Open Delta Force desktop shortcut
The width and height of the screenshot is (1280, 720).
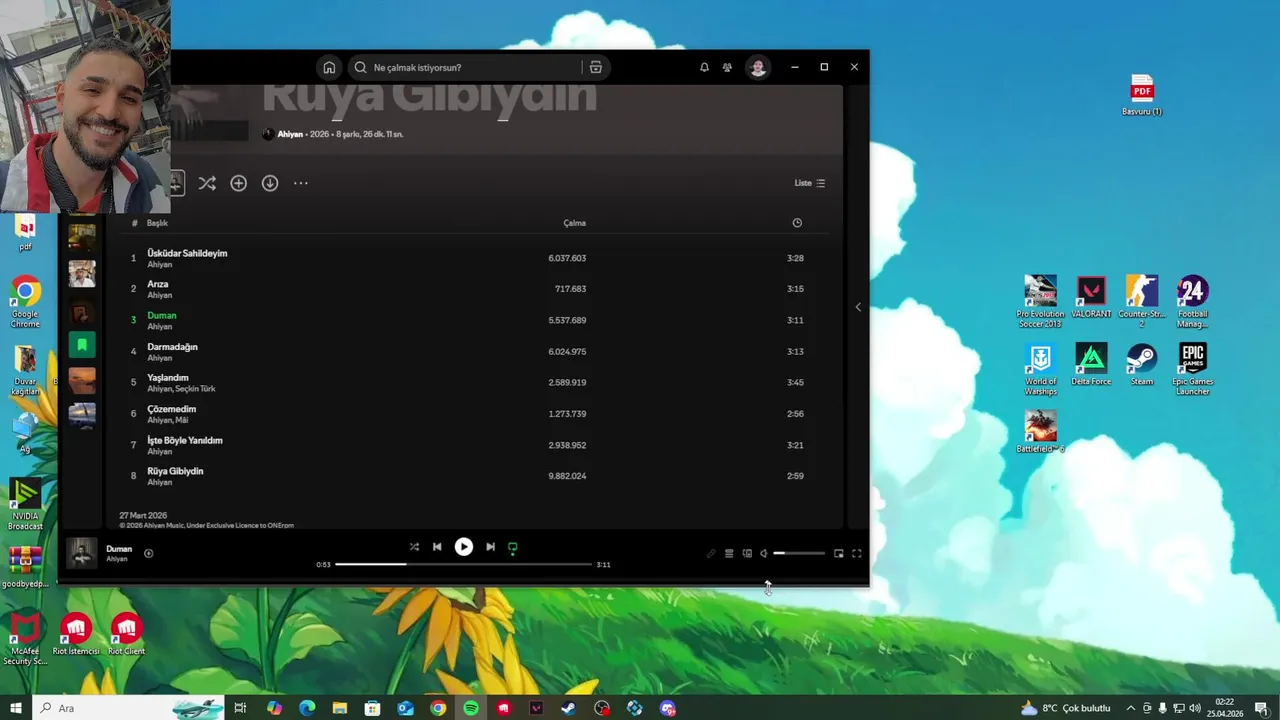(x=1091, y=365)
